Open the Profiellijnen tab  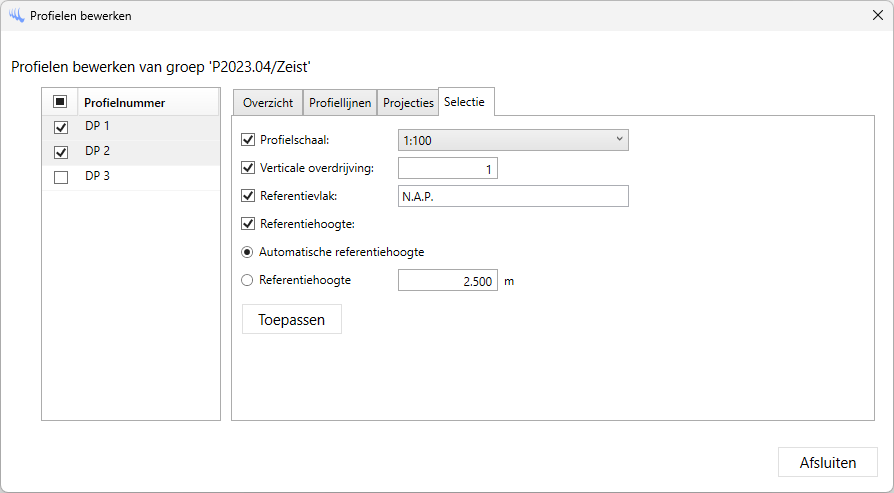coord(340,103)
